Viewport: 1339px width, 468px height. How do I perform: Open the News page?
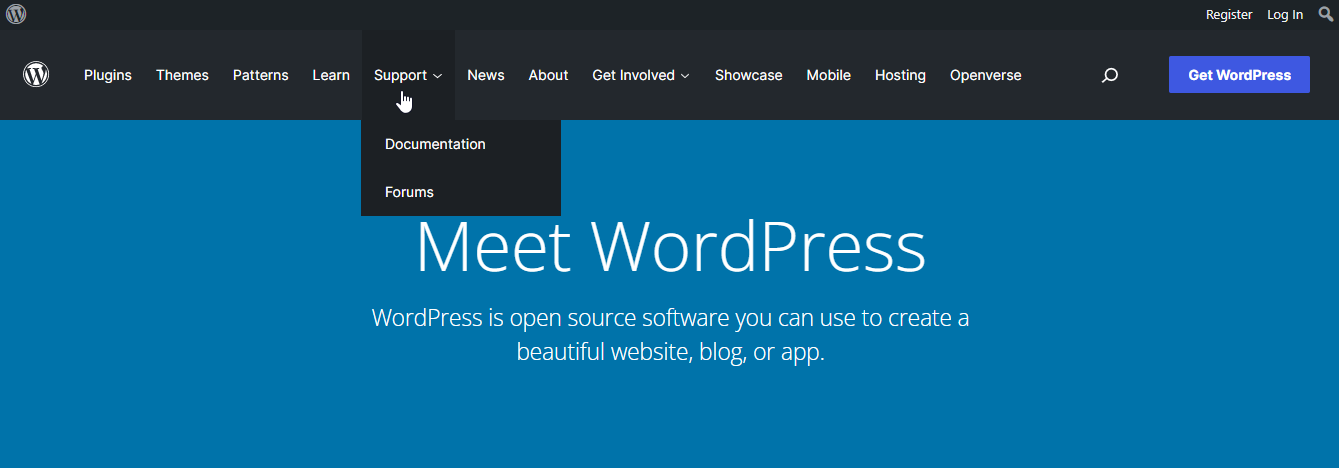click(x=486, y=75)
